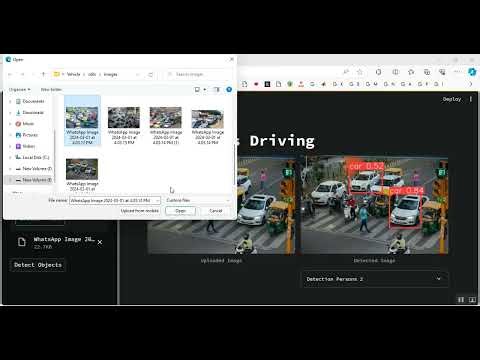Open Pictures in navigation pane

(27, 135)
